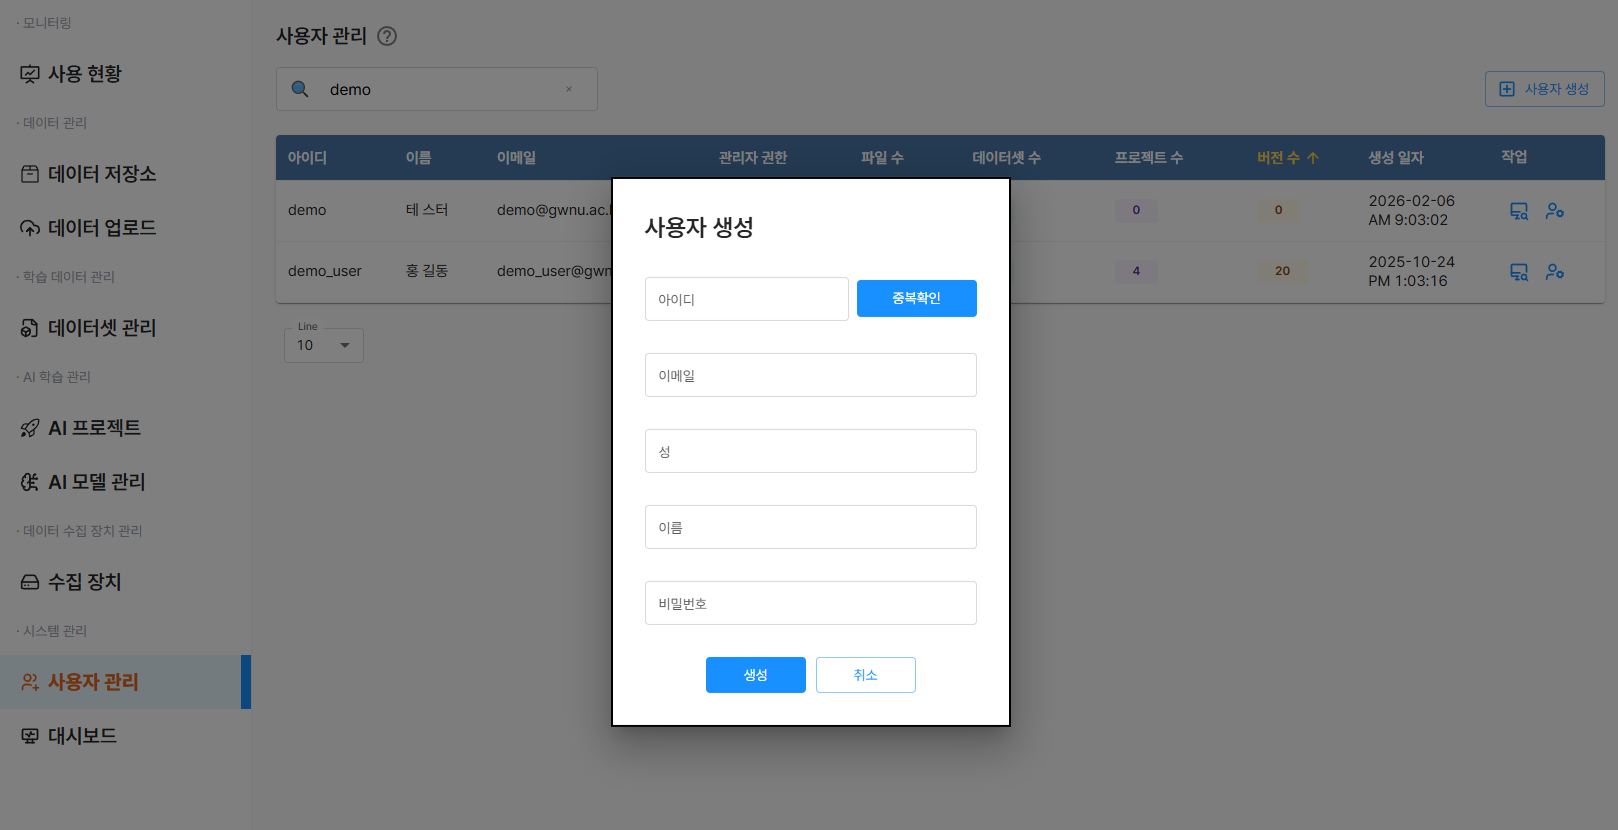Image resolution: width=1618 pixels, height=830 pixels.
Task: Click the 데이터 저장소 storage icon
Action: tap(30, 174)
